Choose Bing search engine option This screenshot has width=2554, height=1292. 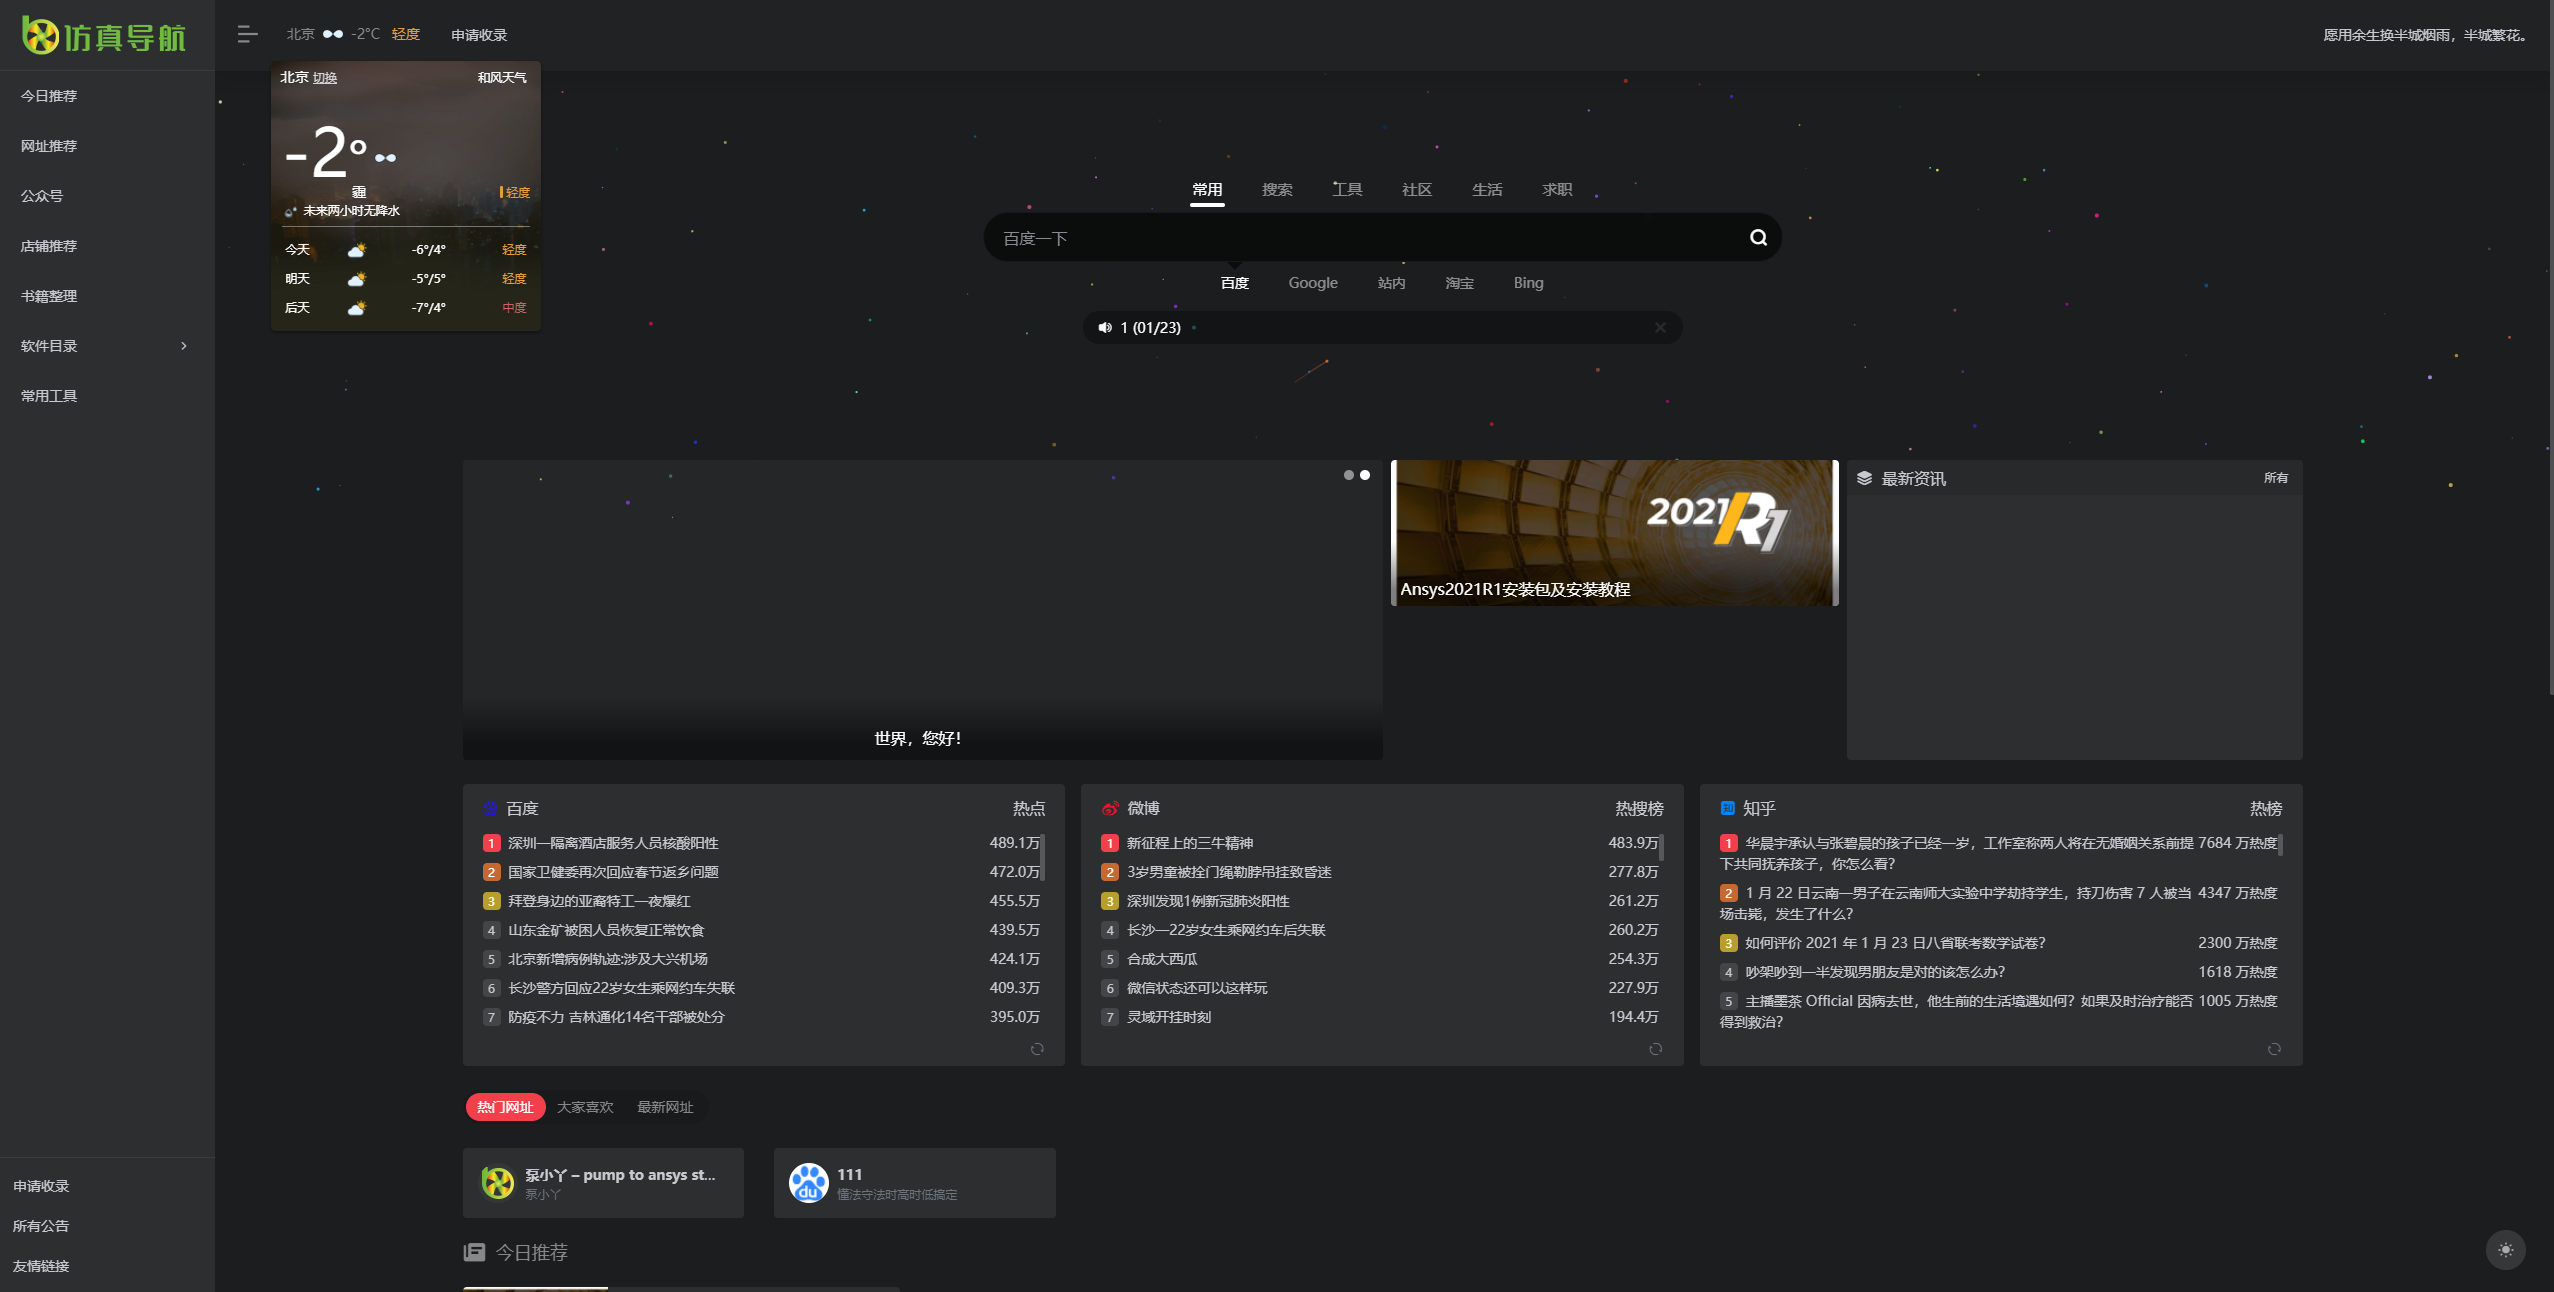[x=1528, y=283]
